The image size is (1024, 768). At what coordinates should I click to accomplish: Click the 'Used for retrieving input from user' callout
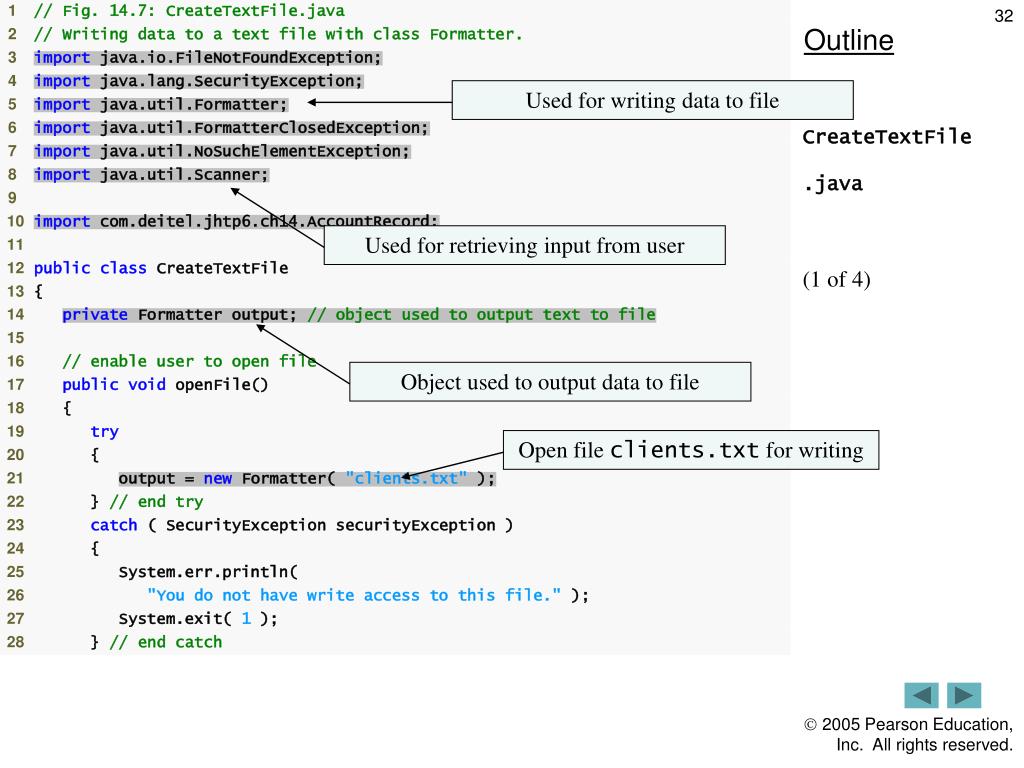tap(524, 245)
